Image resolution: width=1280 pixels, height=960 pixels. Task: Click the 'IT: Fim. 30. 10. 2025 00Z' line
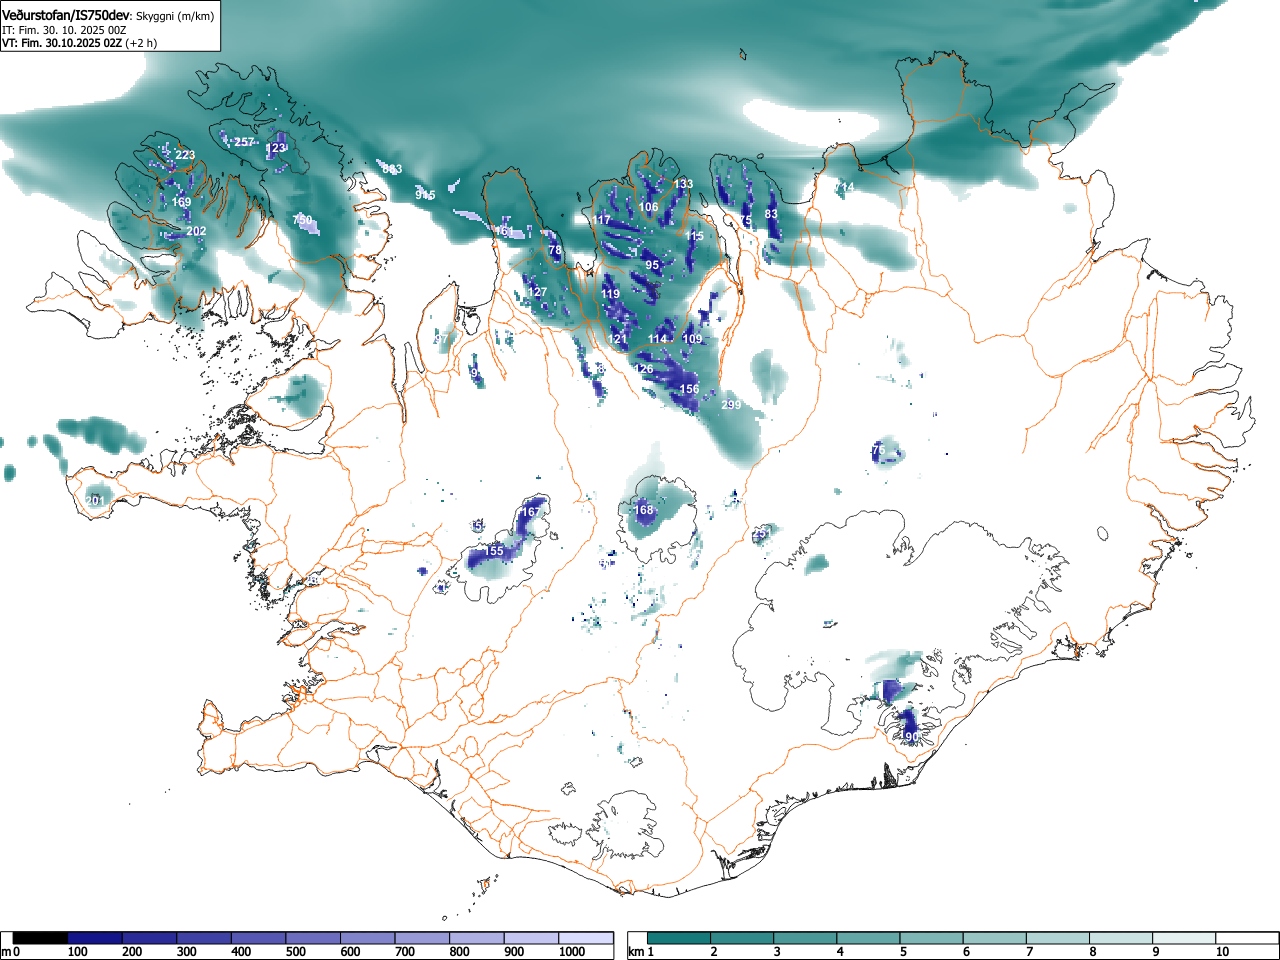tap(64, 30)
